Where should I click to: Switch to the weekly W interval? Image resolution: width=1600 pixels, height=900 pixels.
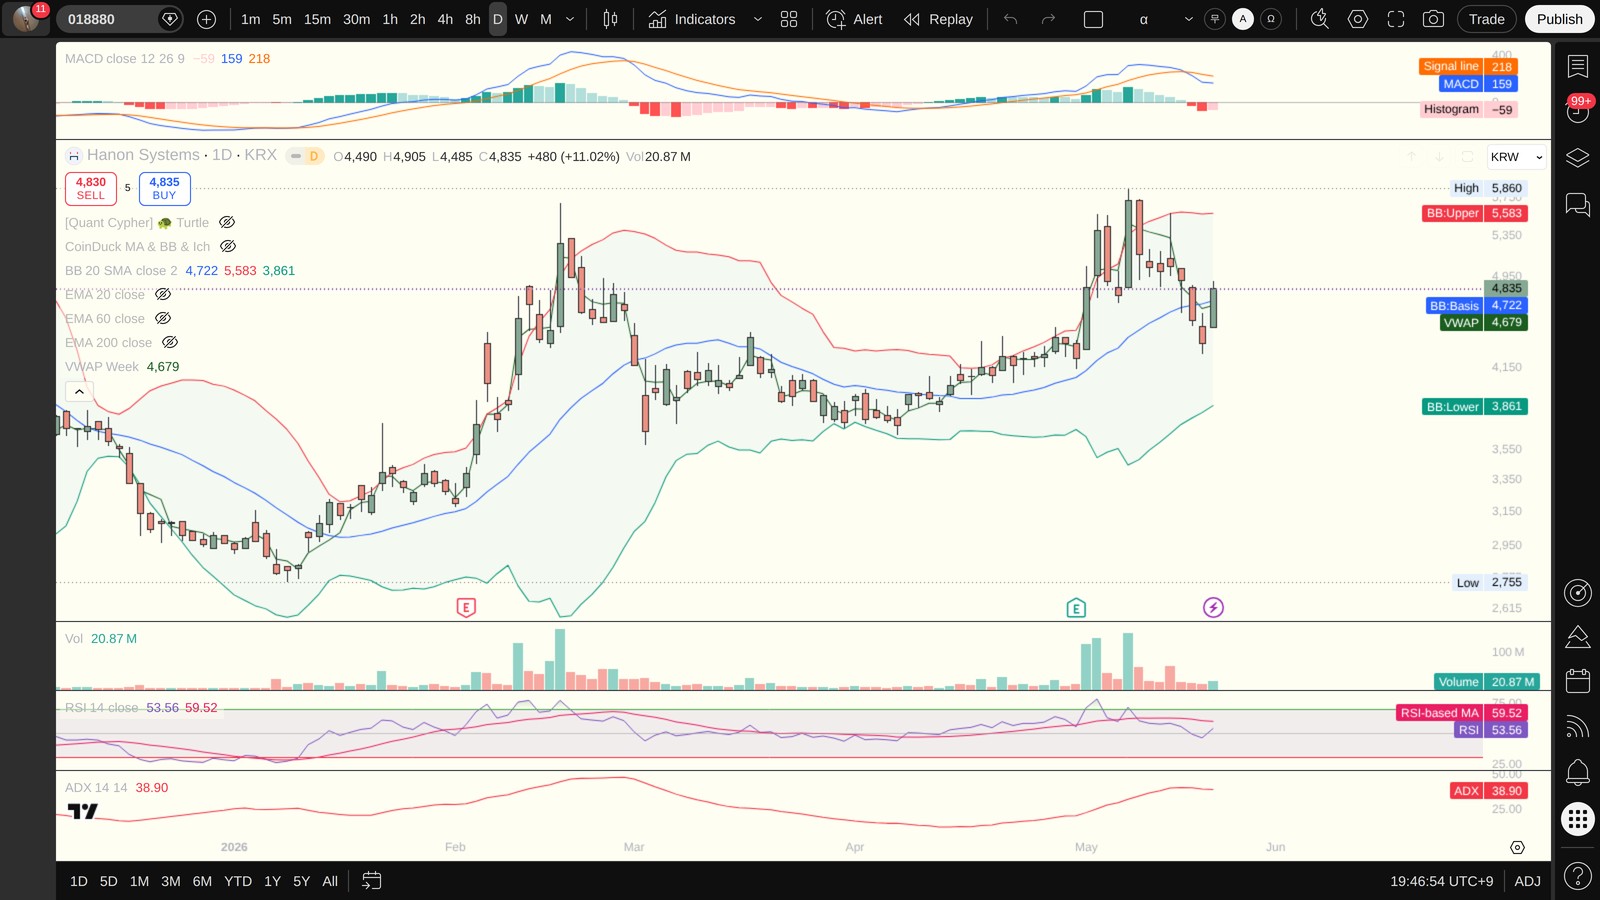pyautogui.click(x=521, y=19)
